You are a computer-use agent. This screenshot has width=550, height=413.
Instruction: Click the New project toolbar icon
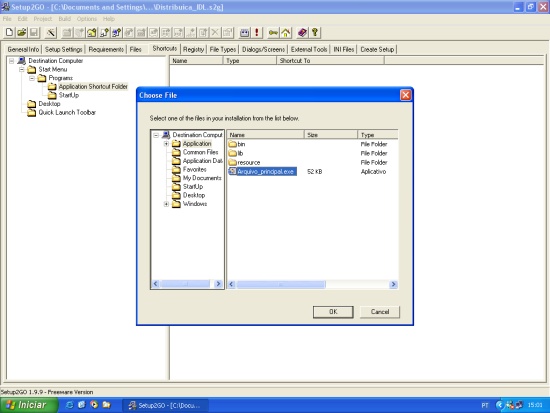pos(9,33)
